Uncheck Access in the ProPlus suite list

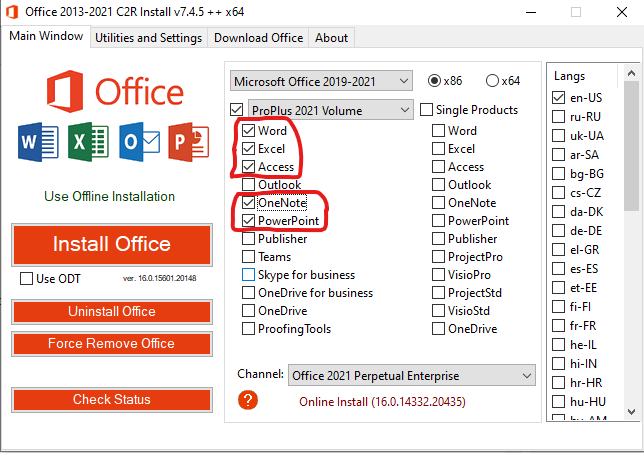tap(248, 167)
